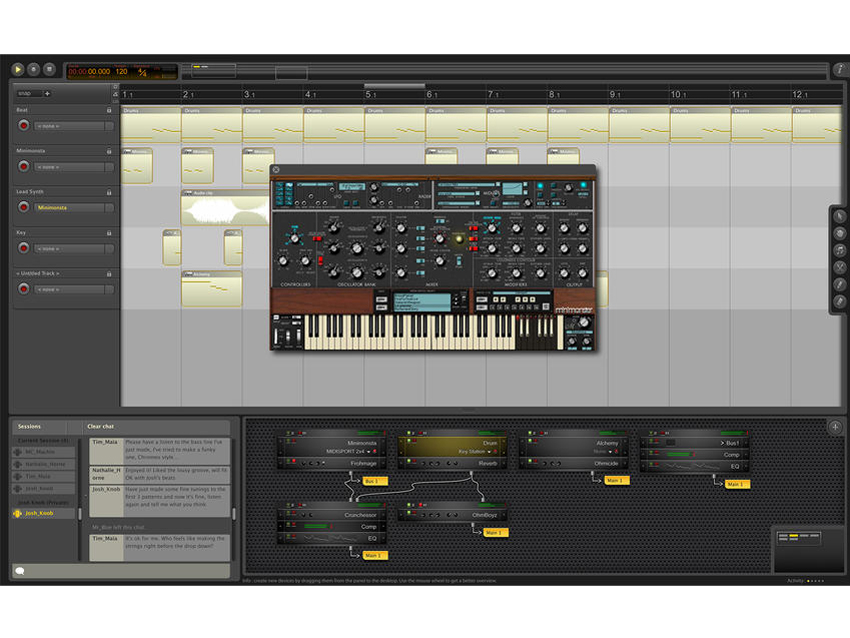850x638 pixels.
Task: Select the pointer tool in right toolbar
Action: coord(840,216)
